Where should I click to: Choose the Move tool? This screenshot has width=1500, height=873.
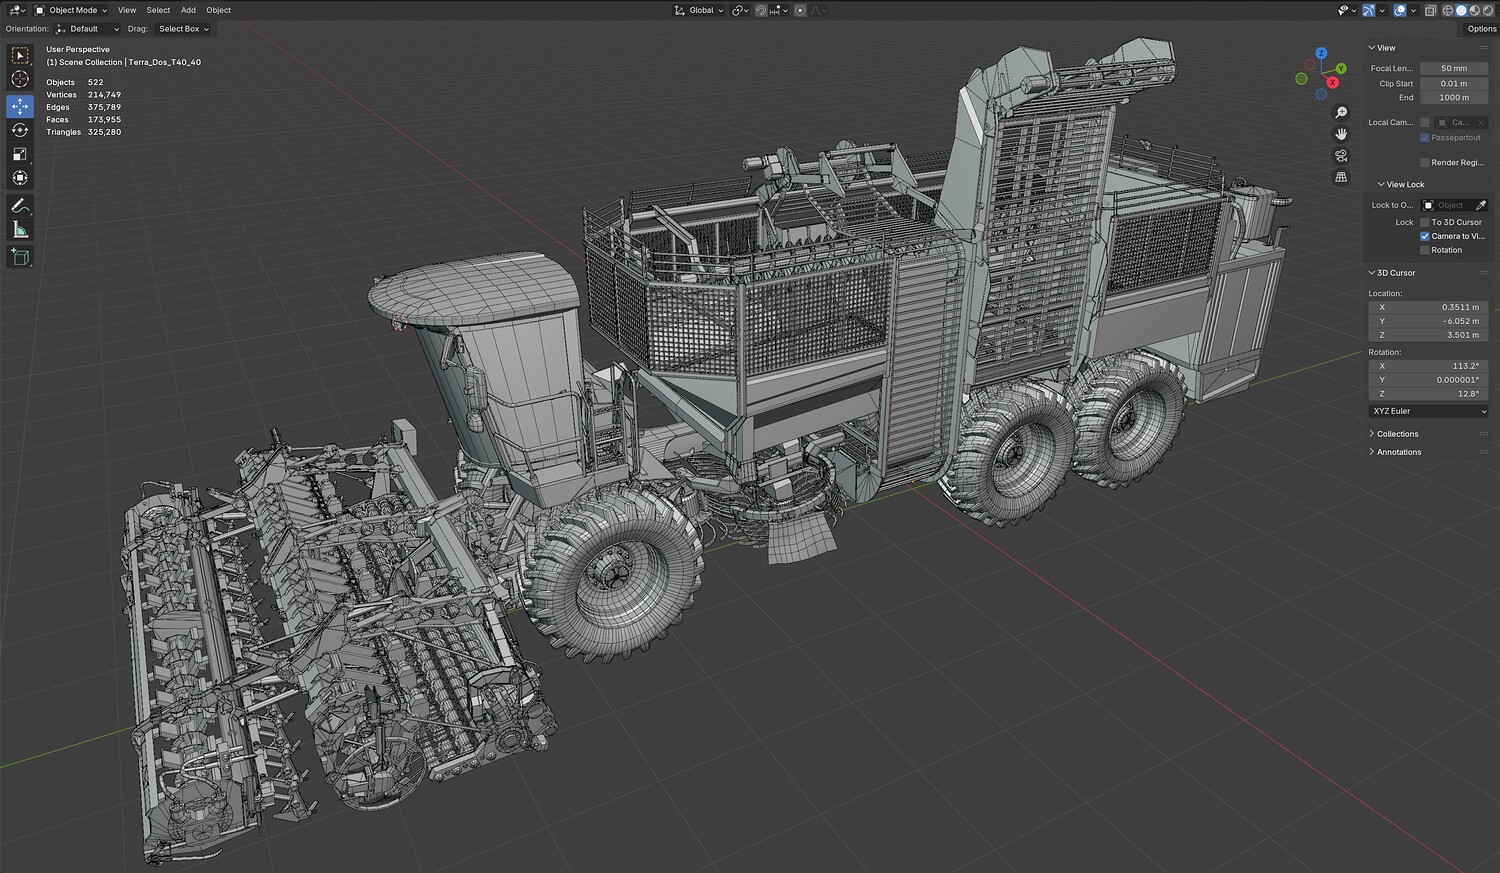[x=20, y=106]
